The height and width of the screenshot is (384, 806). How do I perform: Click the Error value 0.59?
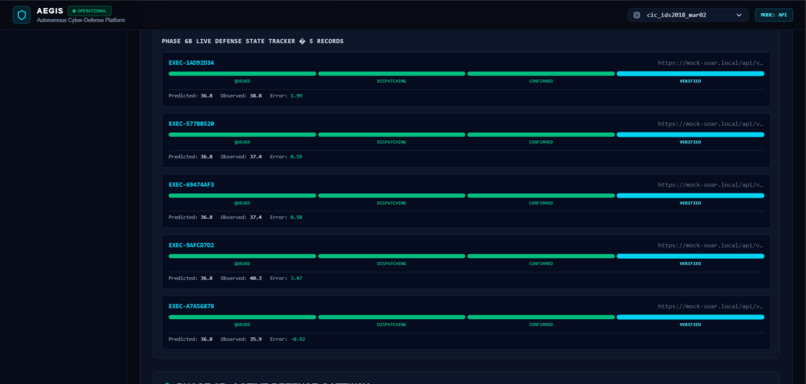pos(296,156)
